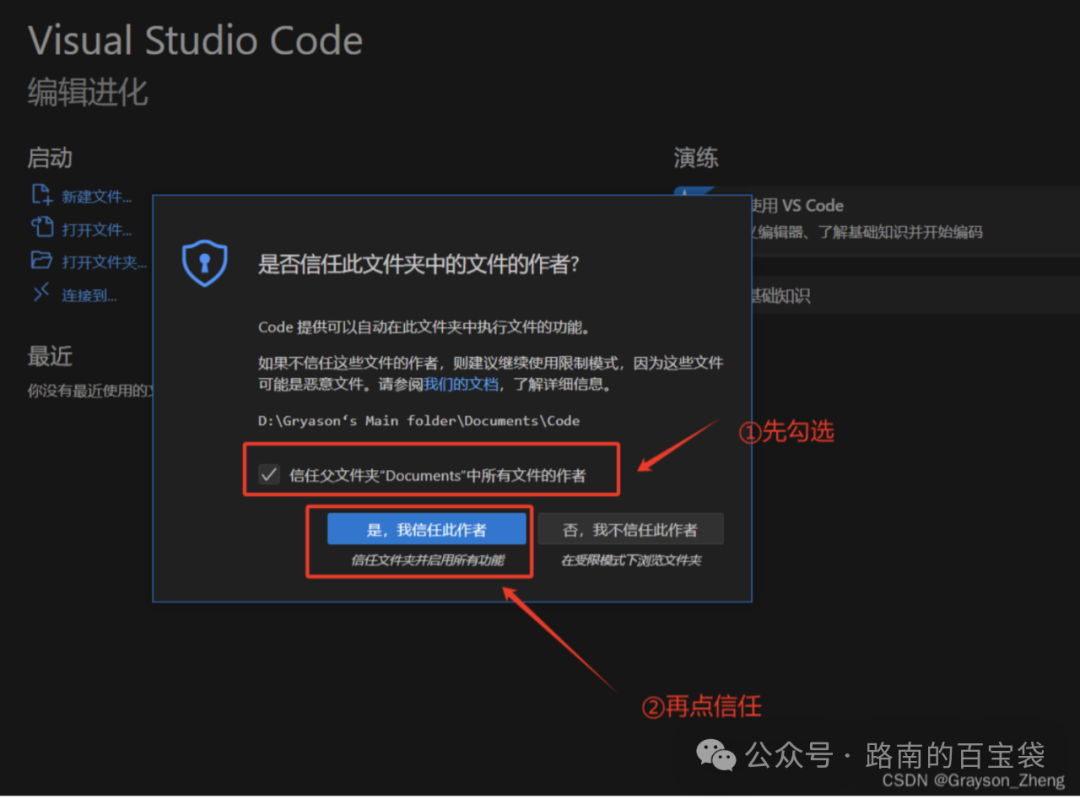Open the "连接到..." link
The height and width of the screenshot is (799, 1080).
(x=90, y=295)
